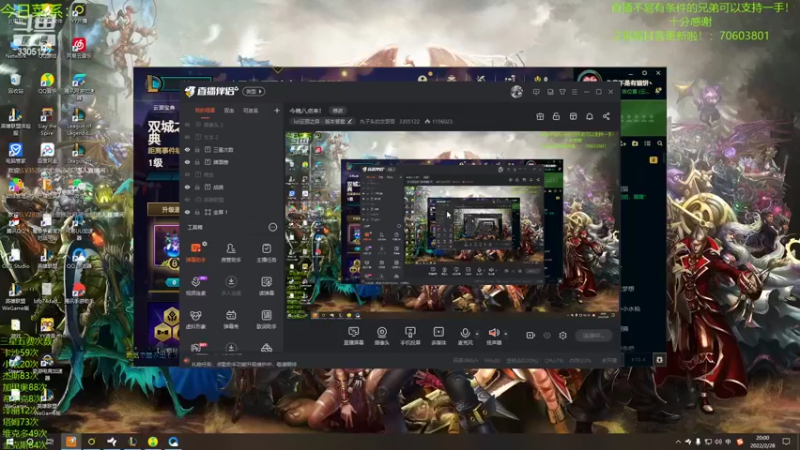Collapse the 工具箱 toolbox section
The image size is (800, 450).
pyautogui.click(x=273, y=227)
